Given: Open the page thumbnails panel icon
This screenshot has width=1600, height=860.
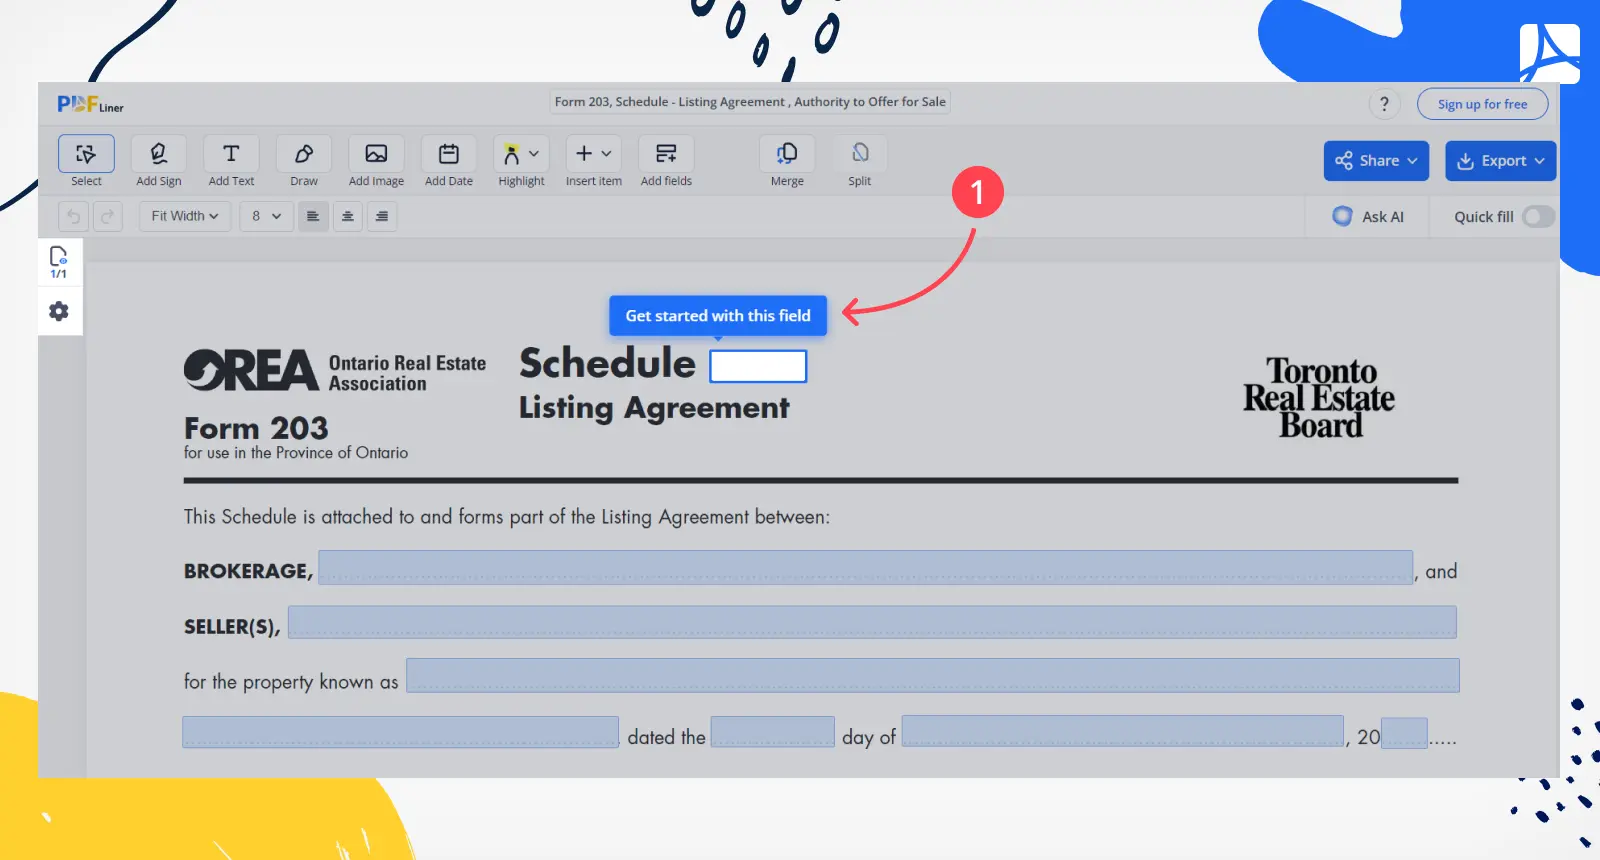Looking at the screenshot, I should tap(59, 262).
